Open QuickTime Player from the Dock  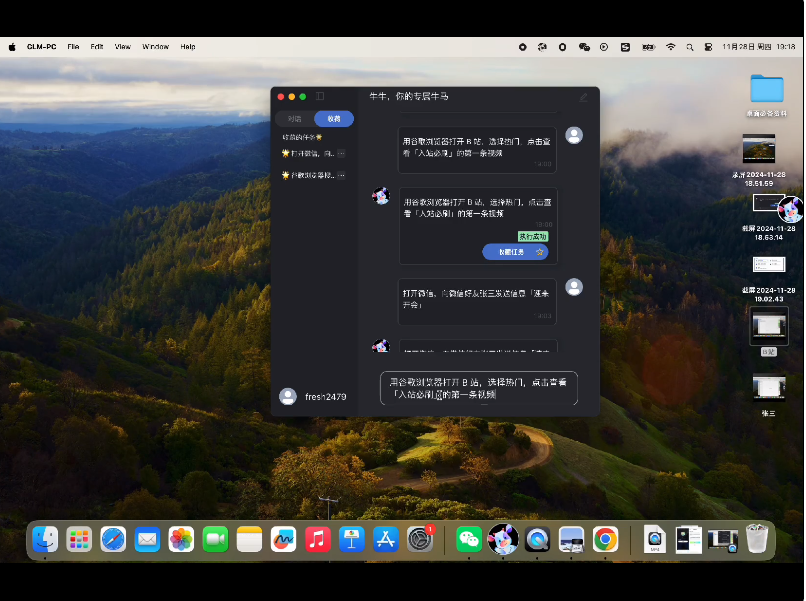(x=537, y=539)
